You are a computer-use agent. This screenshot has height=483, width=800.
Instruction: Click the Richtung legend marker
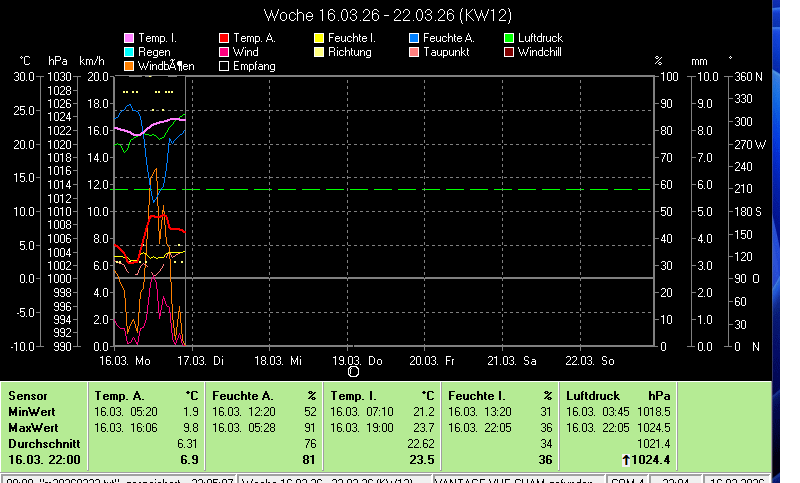319,52
